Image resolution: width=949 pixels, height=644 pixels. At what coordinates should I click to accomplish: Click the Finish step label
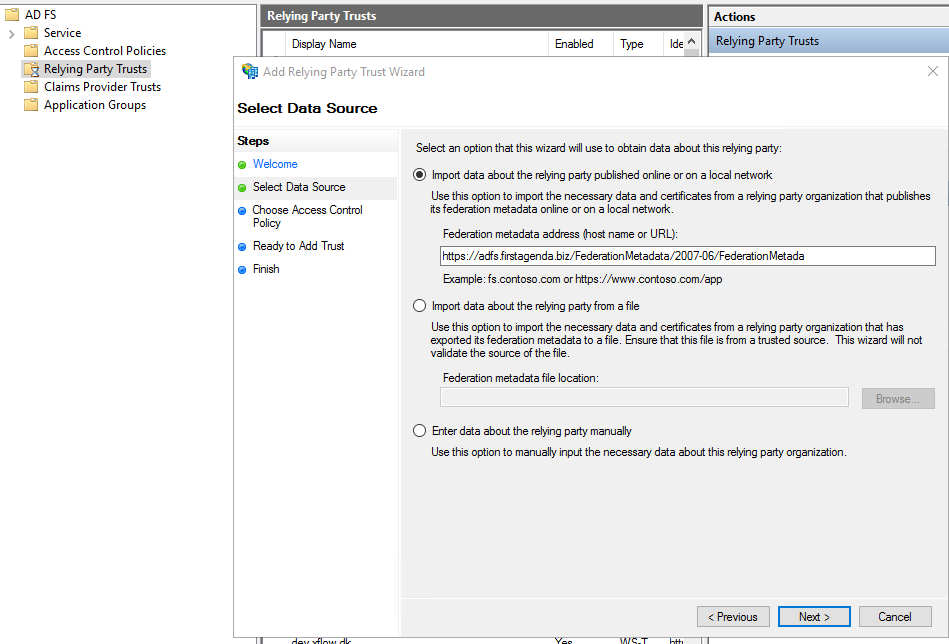266,269
